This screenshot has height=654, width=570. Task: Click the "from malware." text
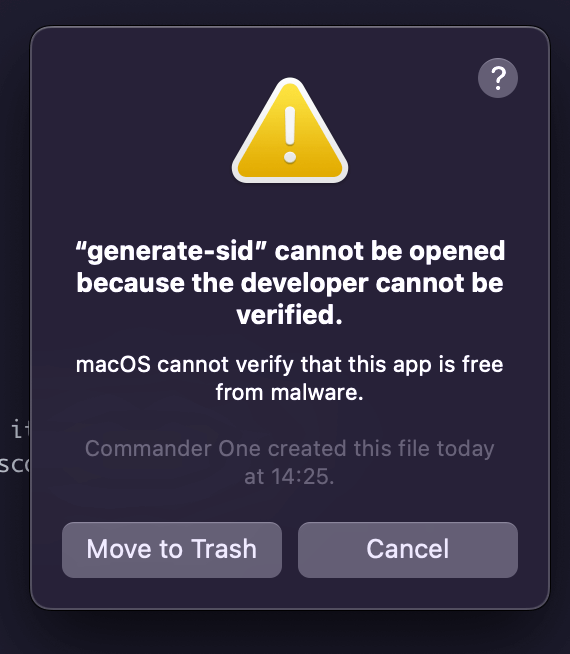click(x=289, y=392)
